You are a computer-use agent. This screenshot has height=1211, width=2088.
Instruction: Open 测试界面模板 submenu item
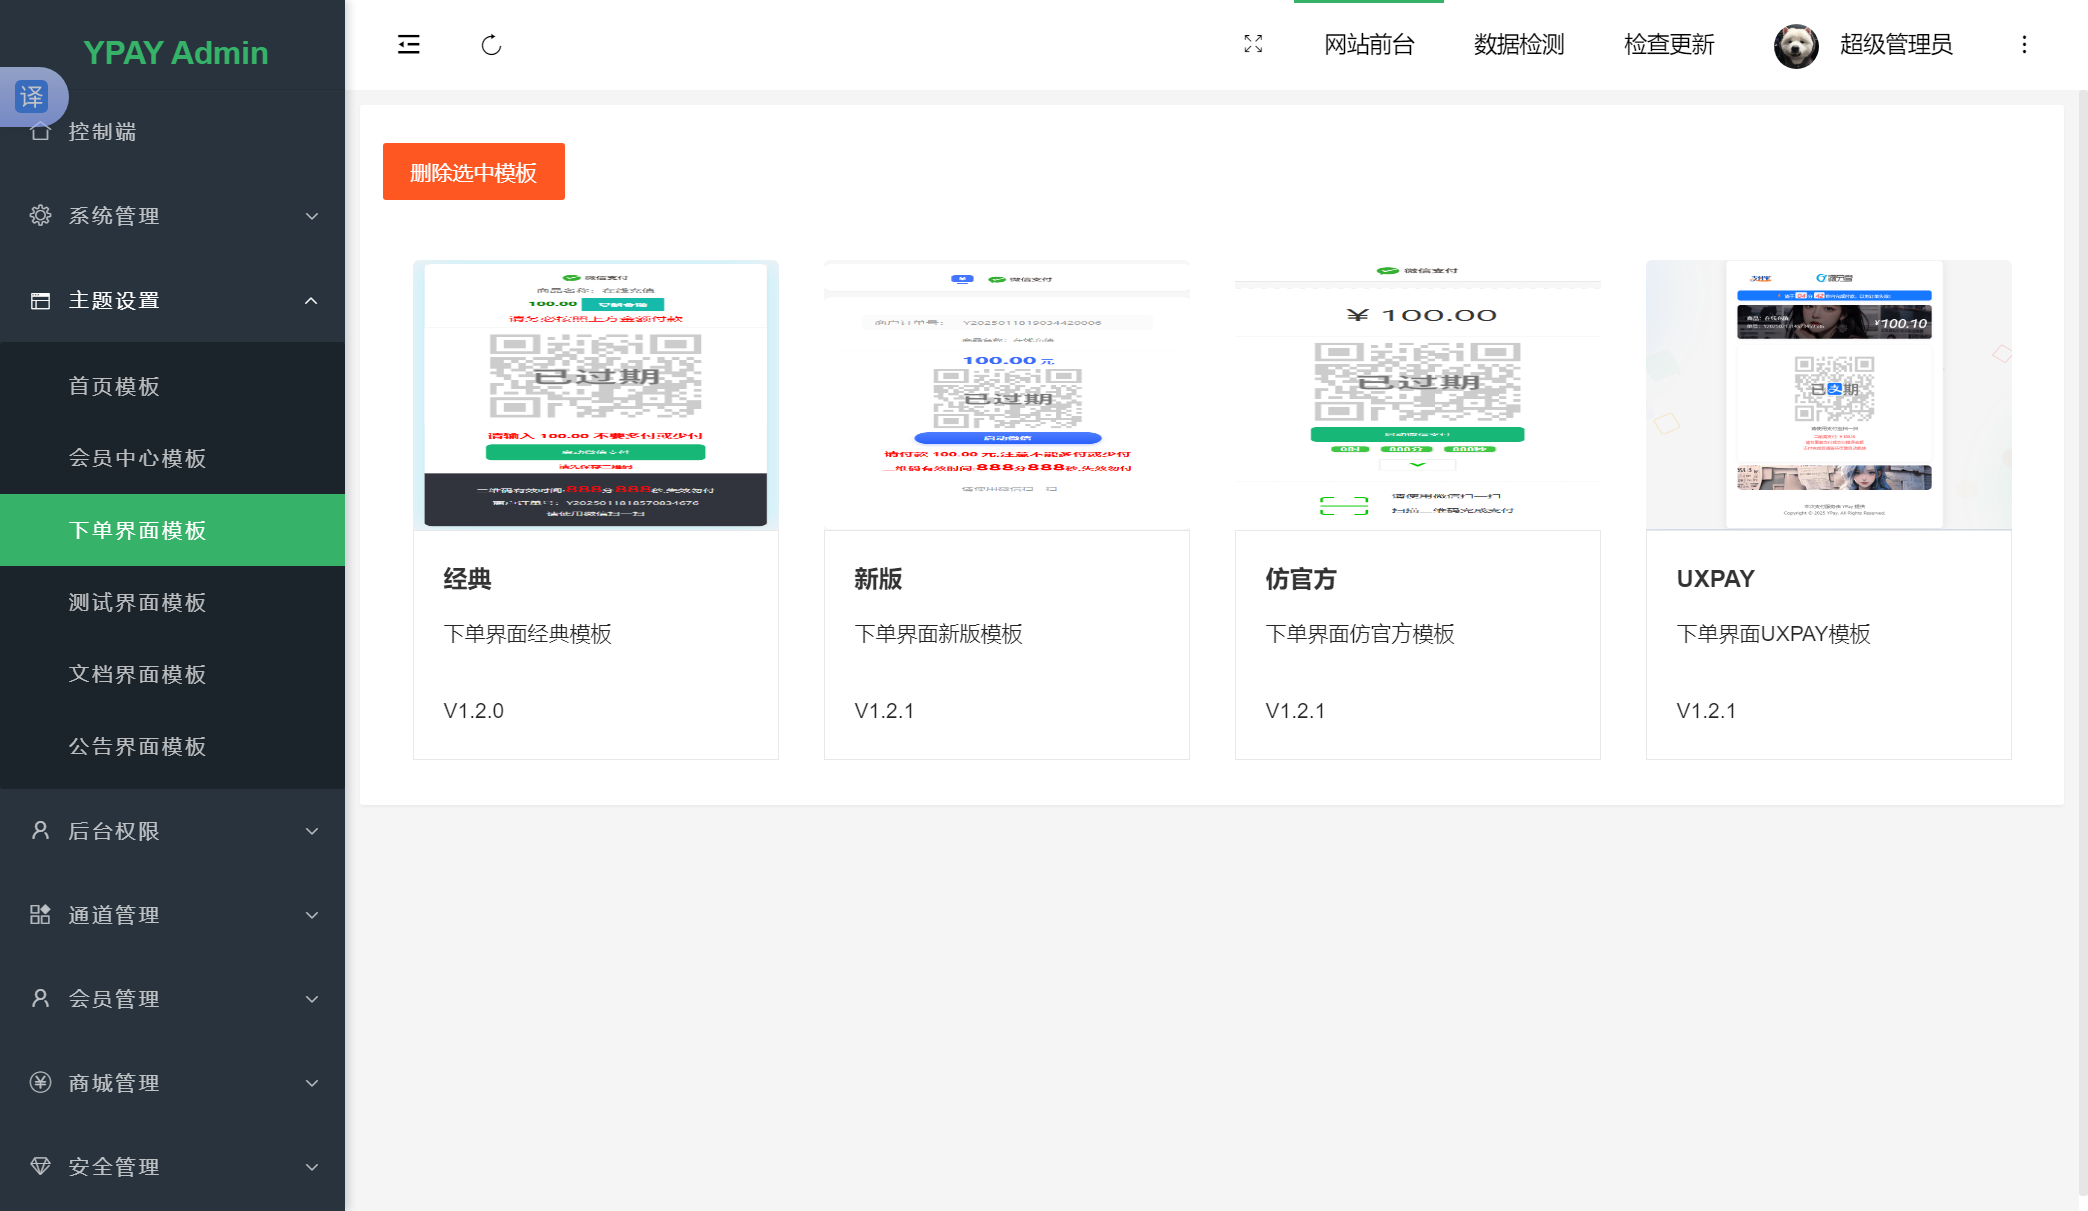(172, 602)
